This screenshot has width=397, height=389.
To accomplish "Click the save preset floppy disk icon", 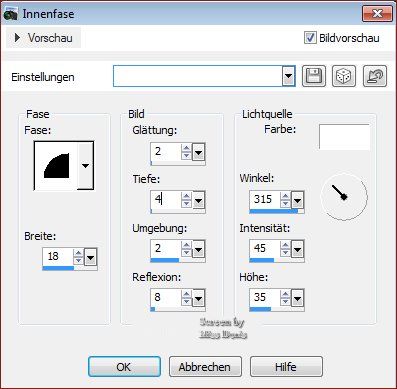I will pyautogui.click(x=314, y=76).
